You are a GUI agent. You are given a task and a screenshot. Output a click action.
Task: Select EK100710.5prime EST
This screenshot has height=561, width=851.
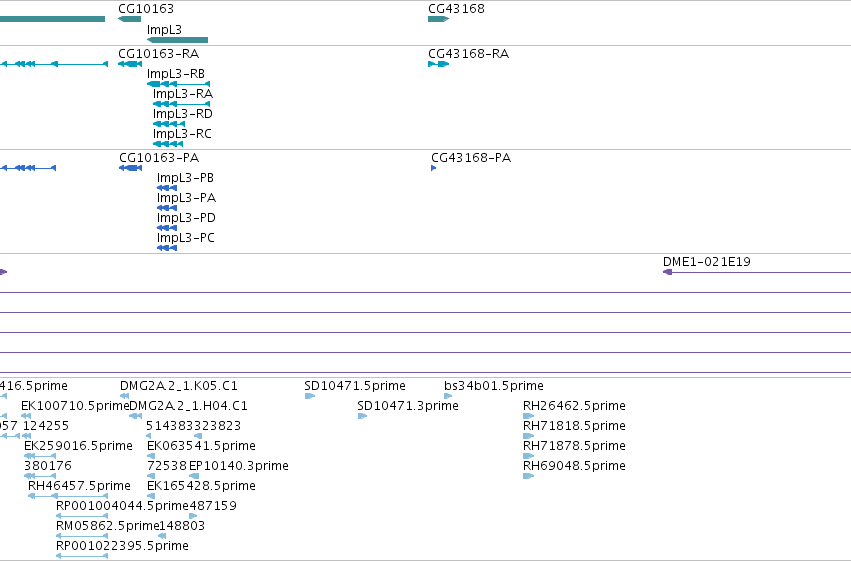75,406
